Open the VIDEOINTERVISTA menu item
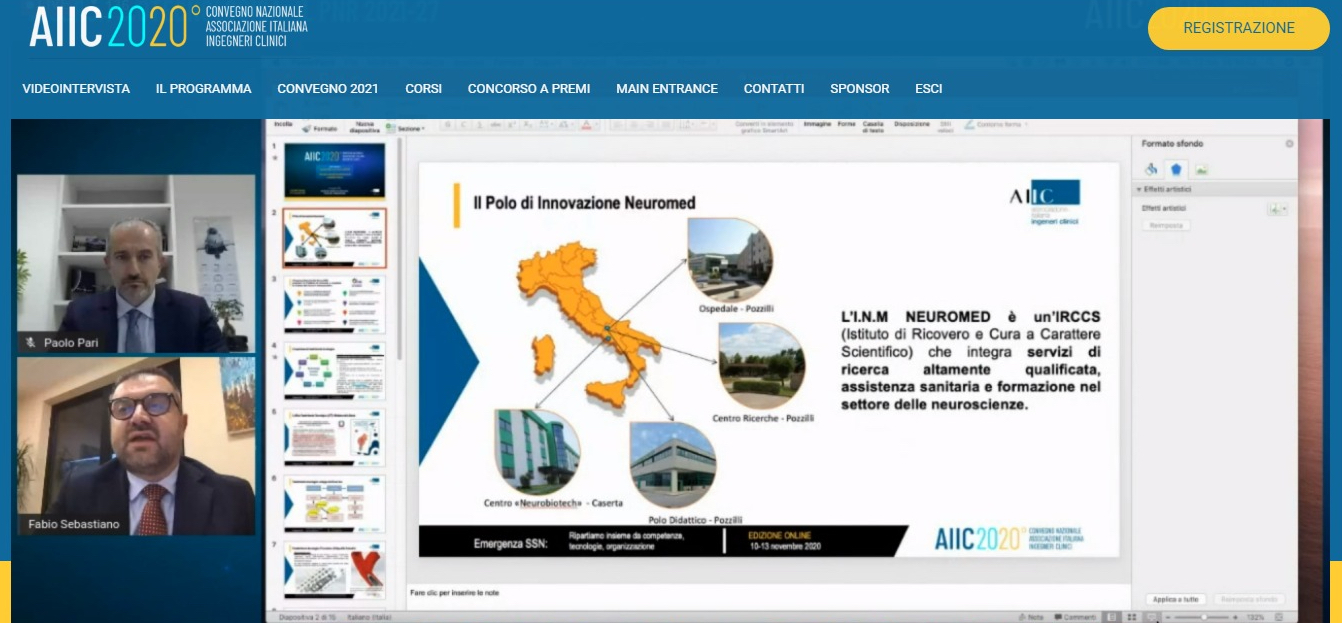Viewport: 1342px width, 623px height. tap(76, 89)
